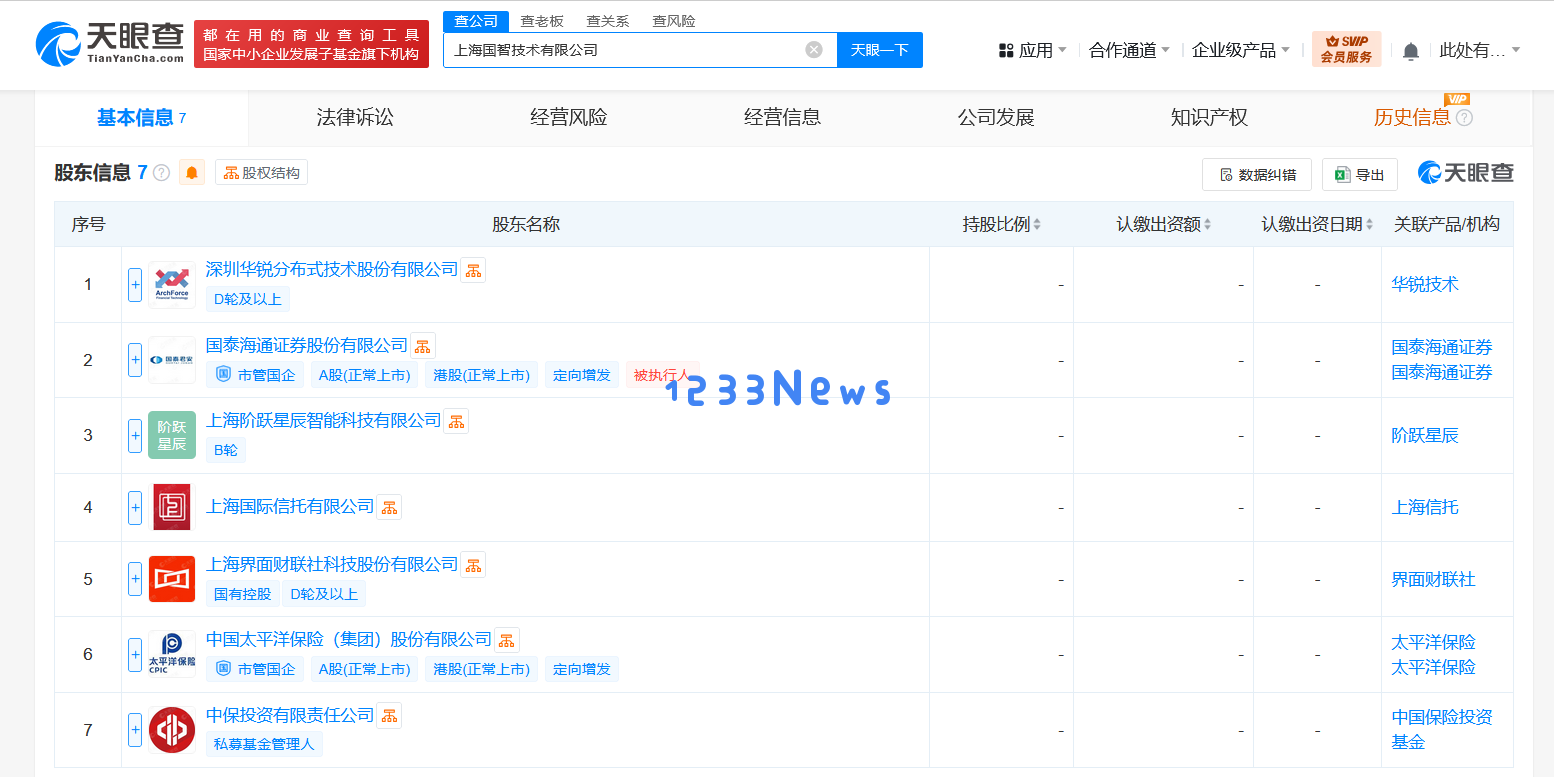This screenshot has width=1554, height=777.
Task: Select the 查公司 search tab
Action: 476,21
